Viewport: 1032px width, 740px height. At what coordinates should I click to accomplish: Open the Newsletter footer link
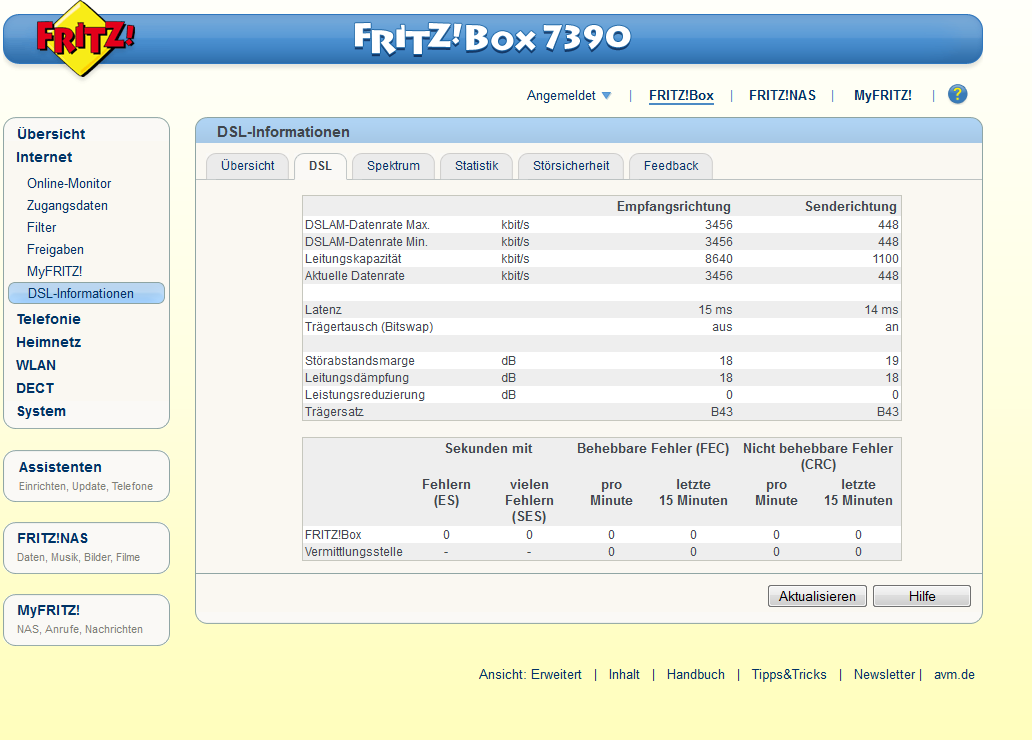[x=885, y=675]
